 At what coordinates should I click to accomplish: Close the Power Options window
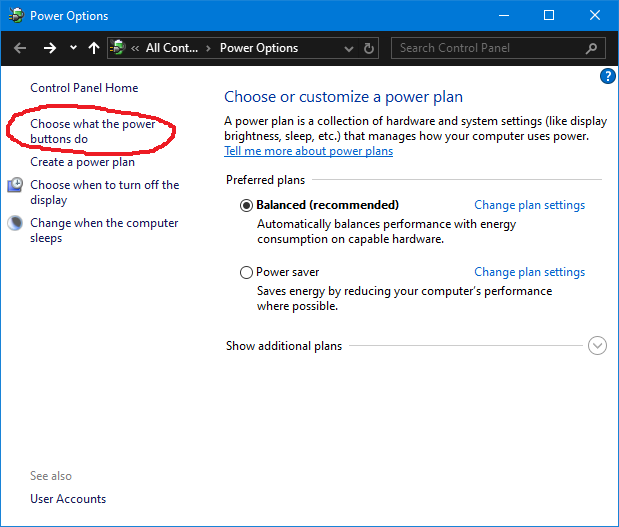point(595,15)
